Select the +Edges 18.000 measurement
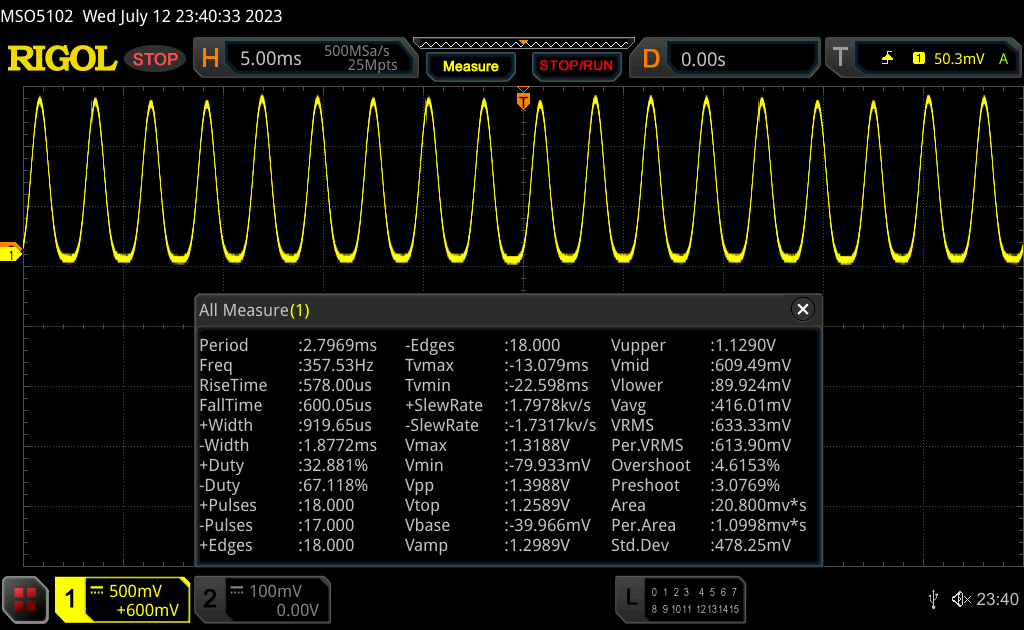Viewport: 1024px width, 630px height. coord(277,545)
